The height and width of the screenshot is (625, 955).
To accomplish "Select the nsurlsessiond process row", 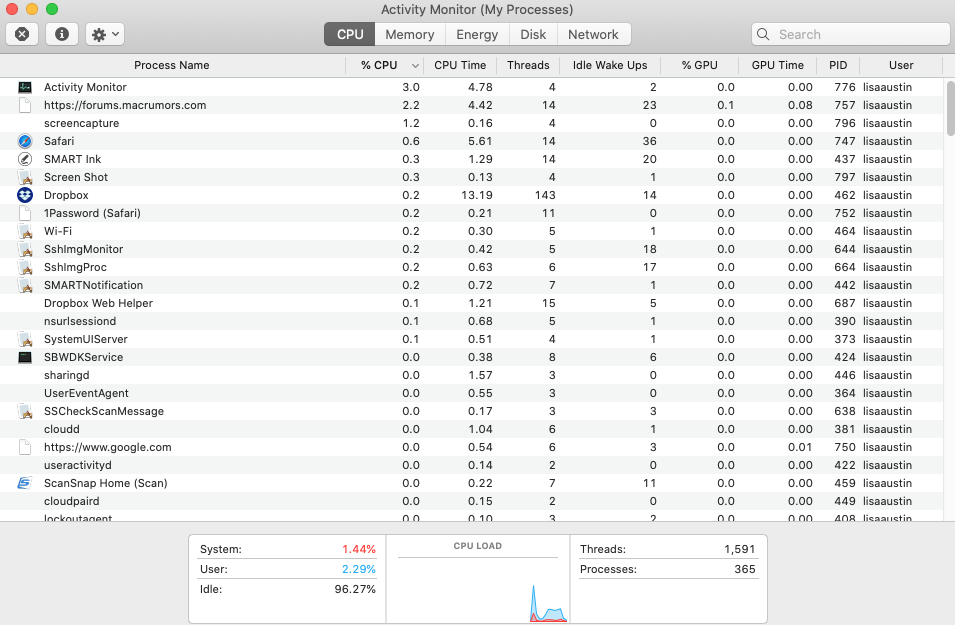I will click(x=472, y=321).
